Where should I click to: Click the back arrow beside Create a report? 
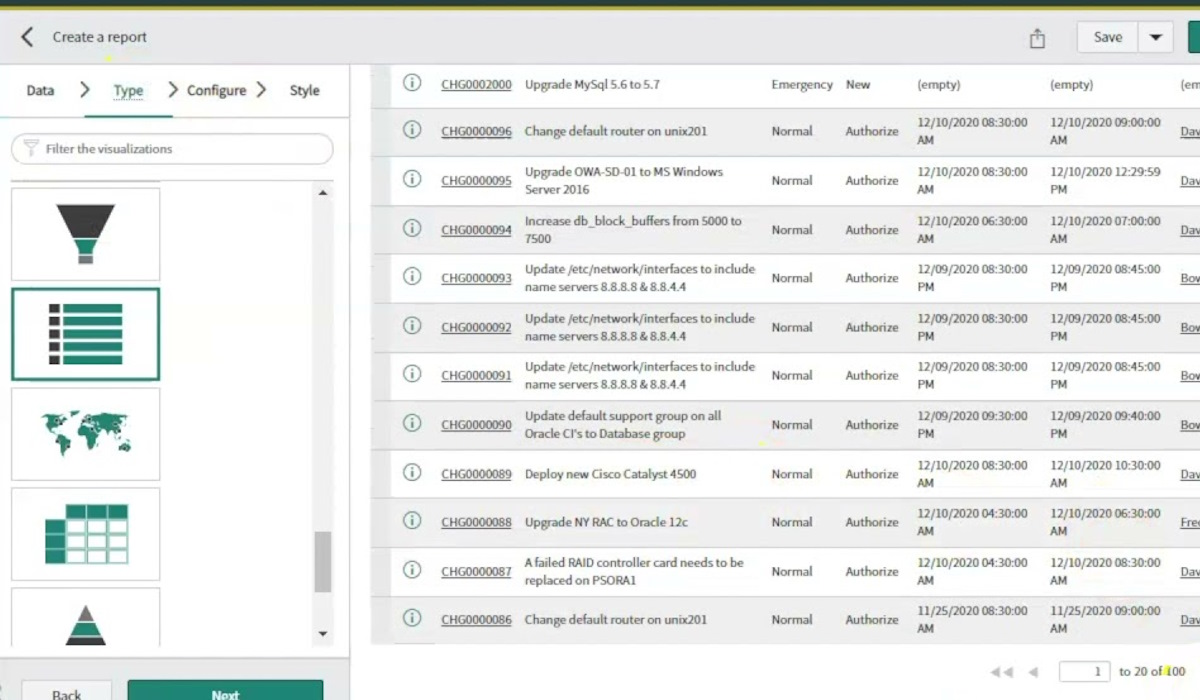click(x=27, y=37)
